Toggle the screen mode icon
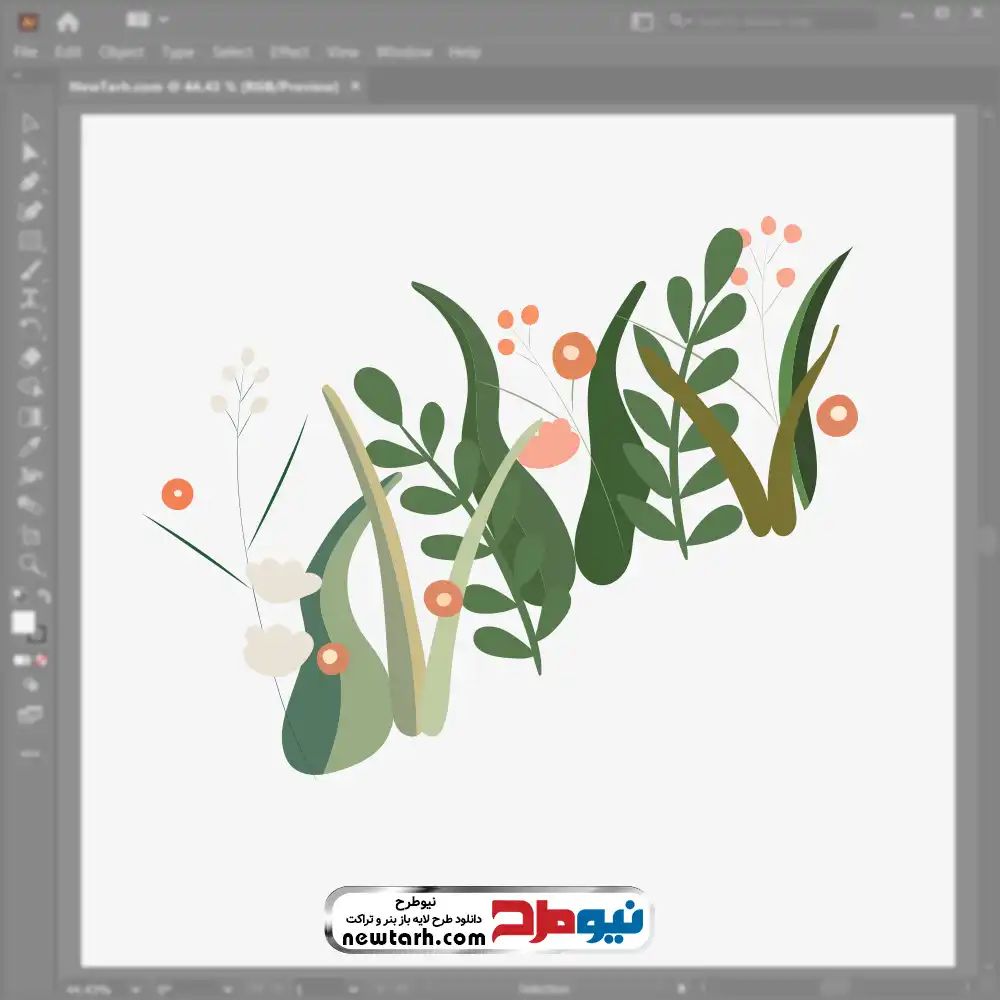 pyautogui.click(x=29, y=714)
